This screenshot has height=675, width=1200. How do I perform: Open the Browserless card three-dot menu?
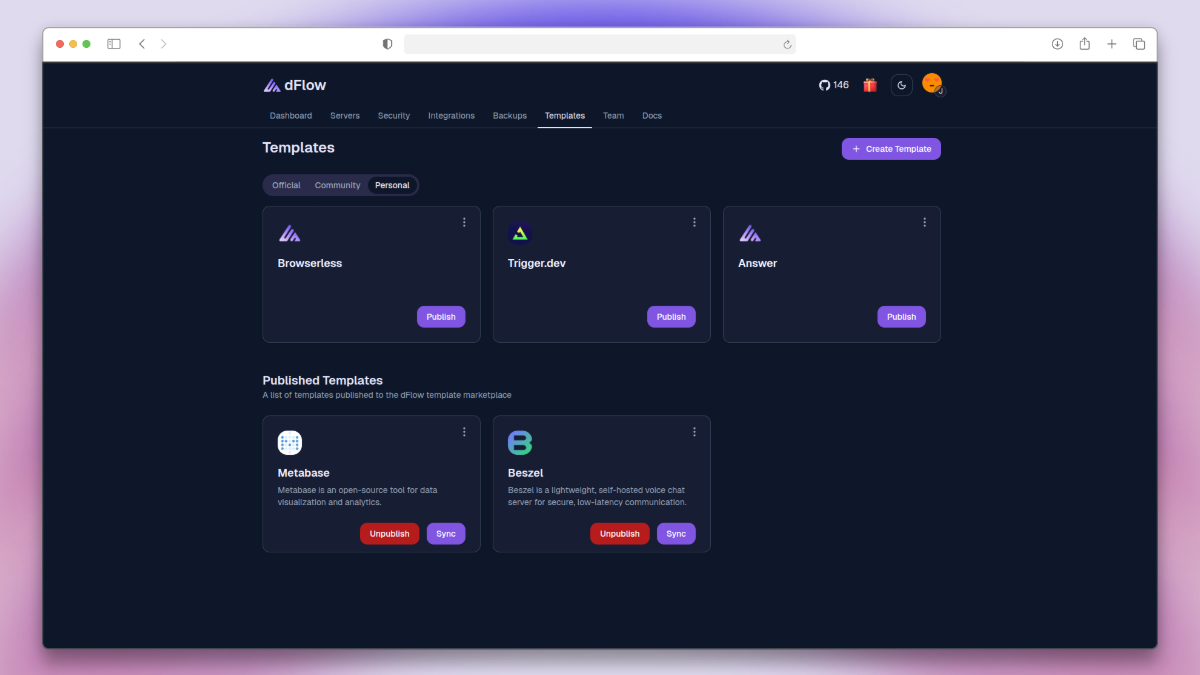click(464, 222)
